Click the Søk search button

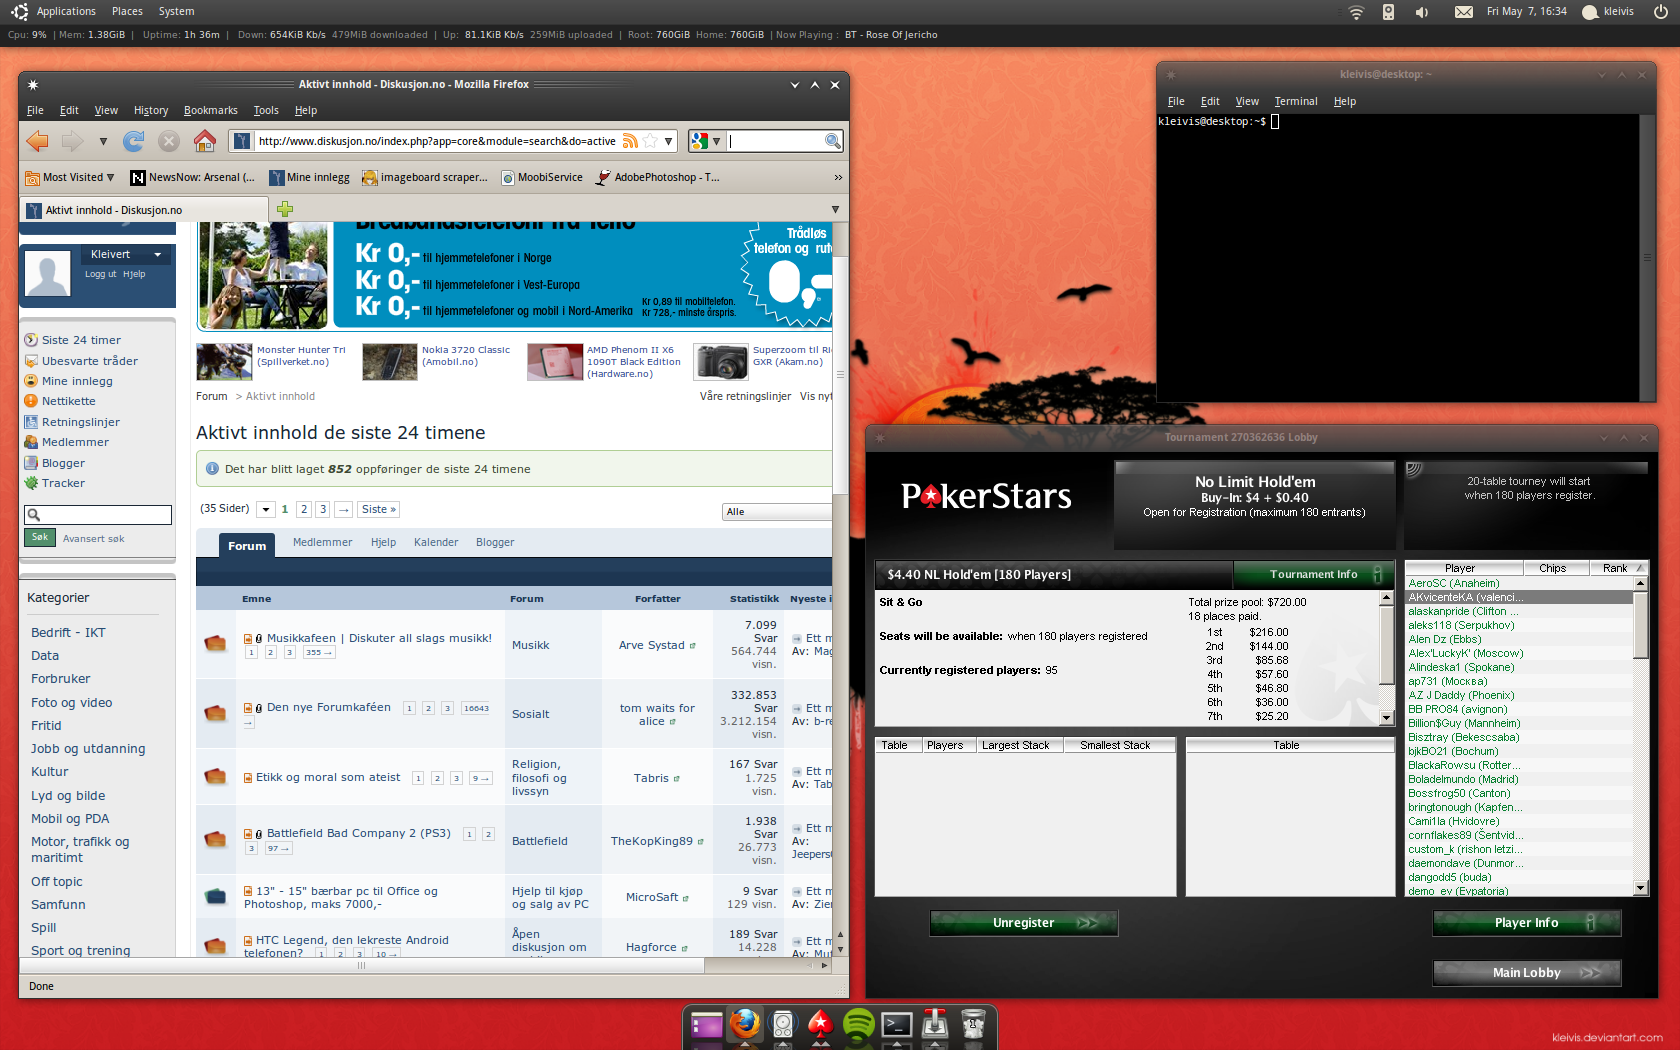40,537
